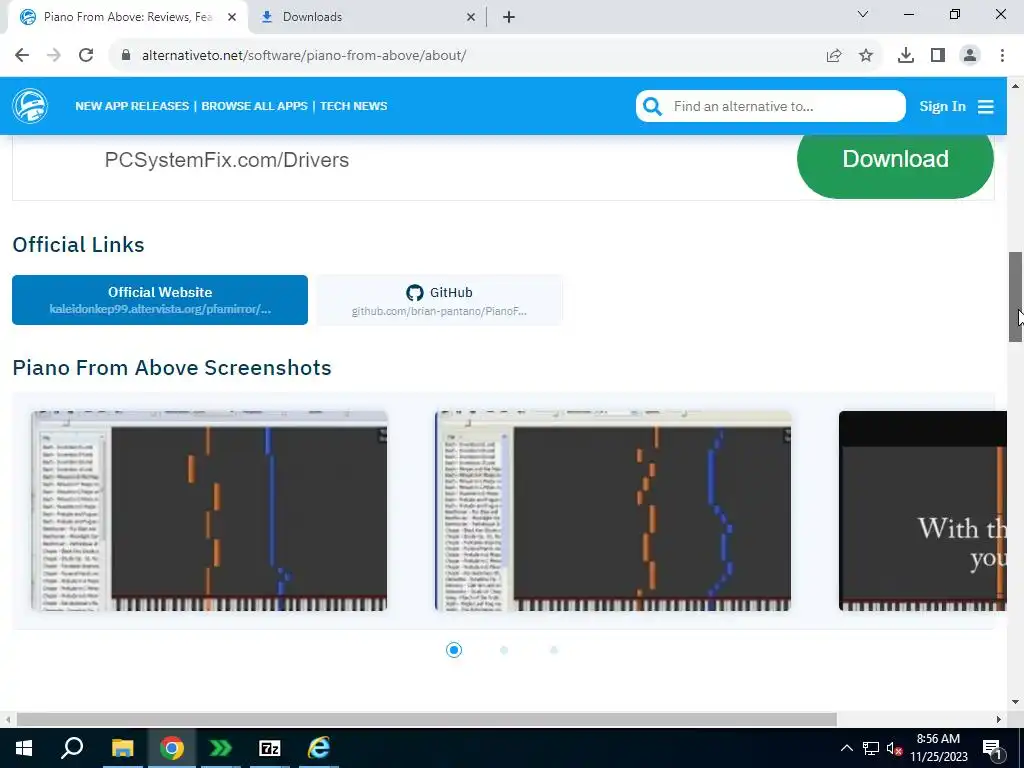
Task: Click the AlternativeTo logo icon
Action: point(30,106)
